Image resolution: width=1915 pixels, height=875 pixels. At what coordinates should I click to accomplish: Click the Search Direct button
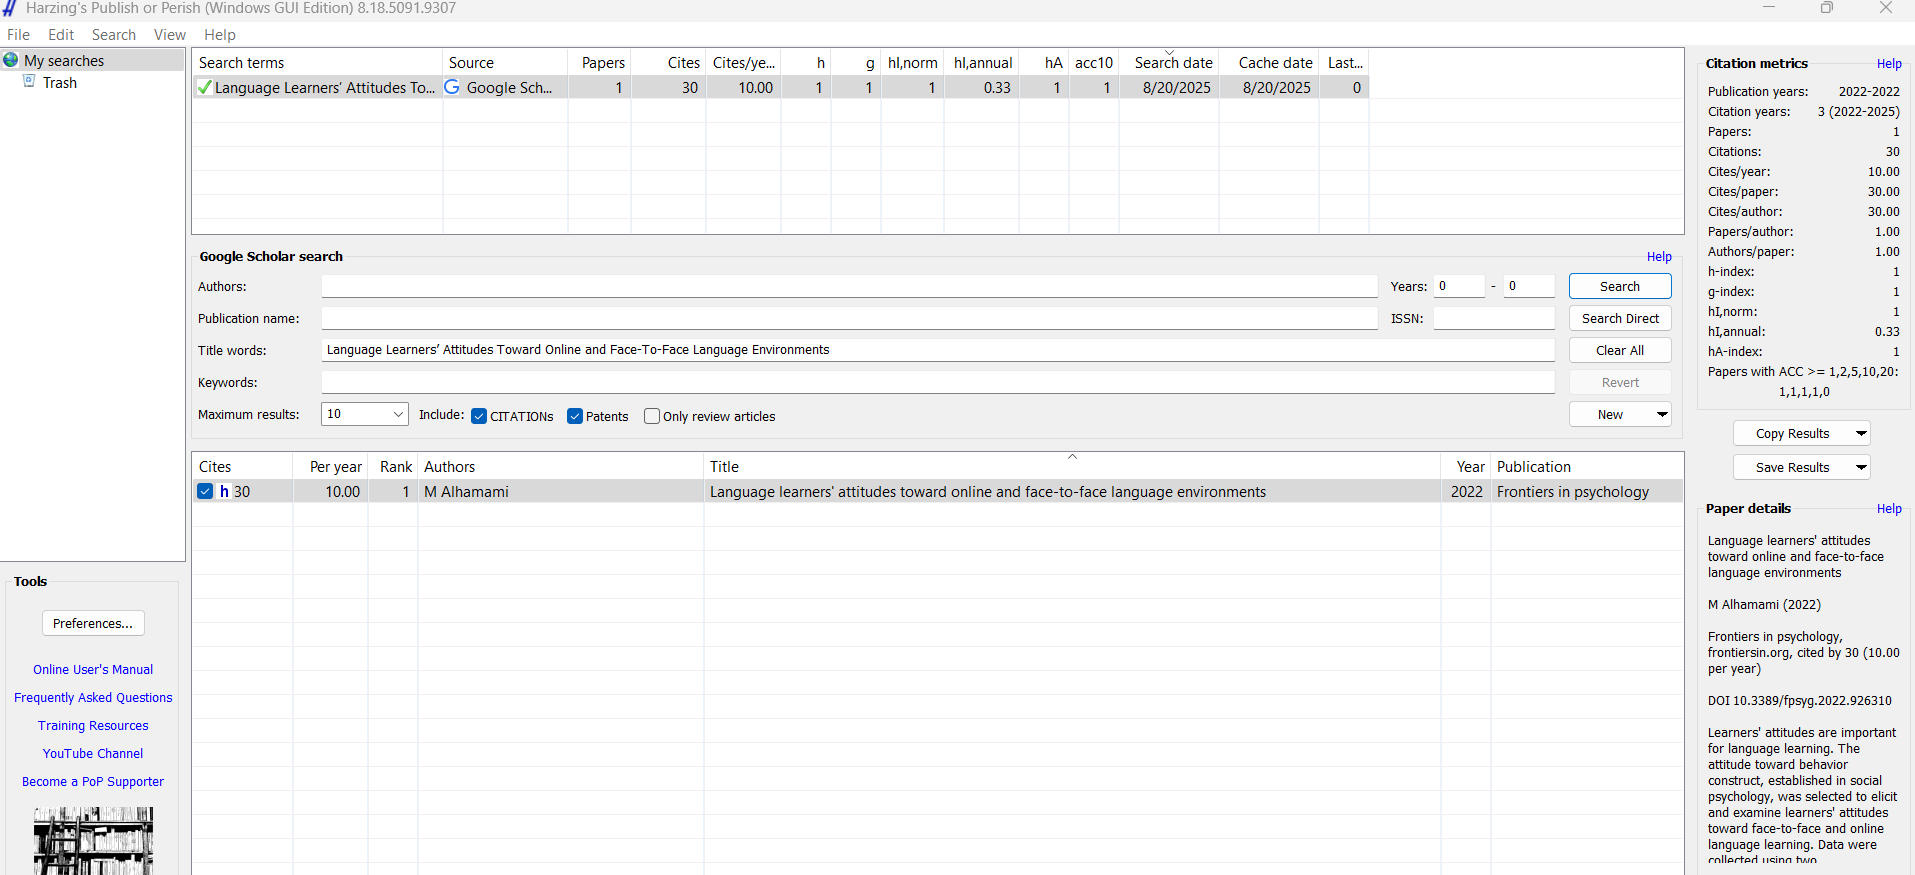pyautogui.click(x=1620, y=318)
